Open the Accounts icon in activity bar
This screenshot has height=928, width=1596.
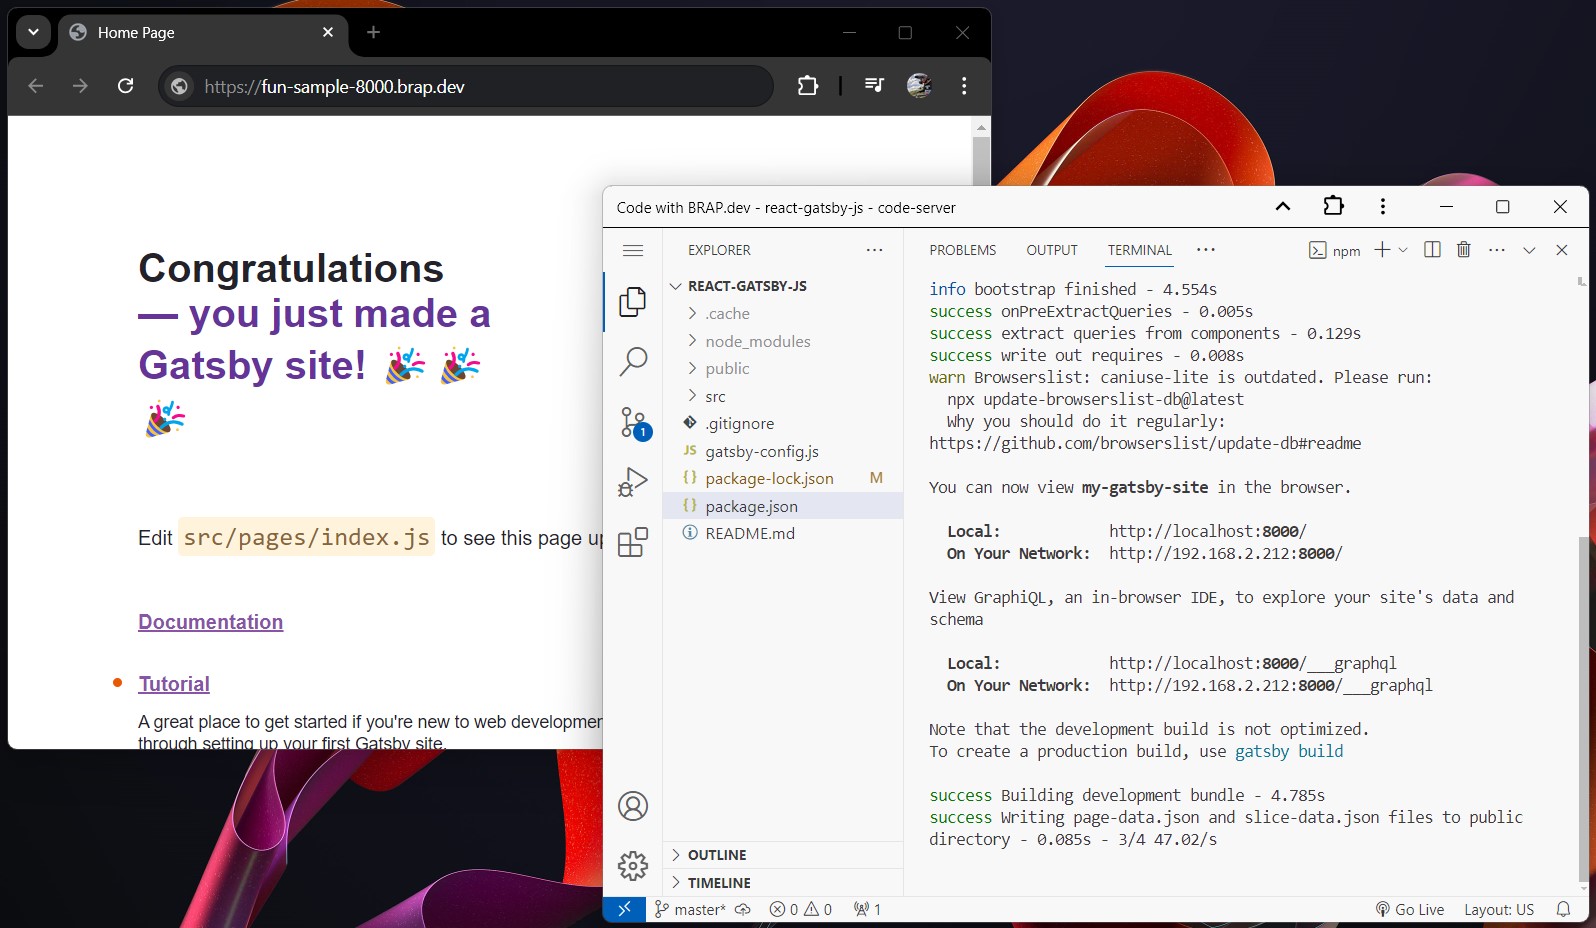coord(633,806)
